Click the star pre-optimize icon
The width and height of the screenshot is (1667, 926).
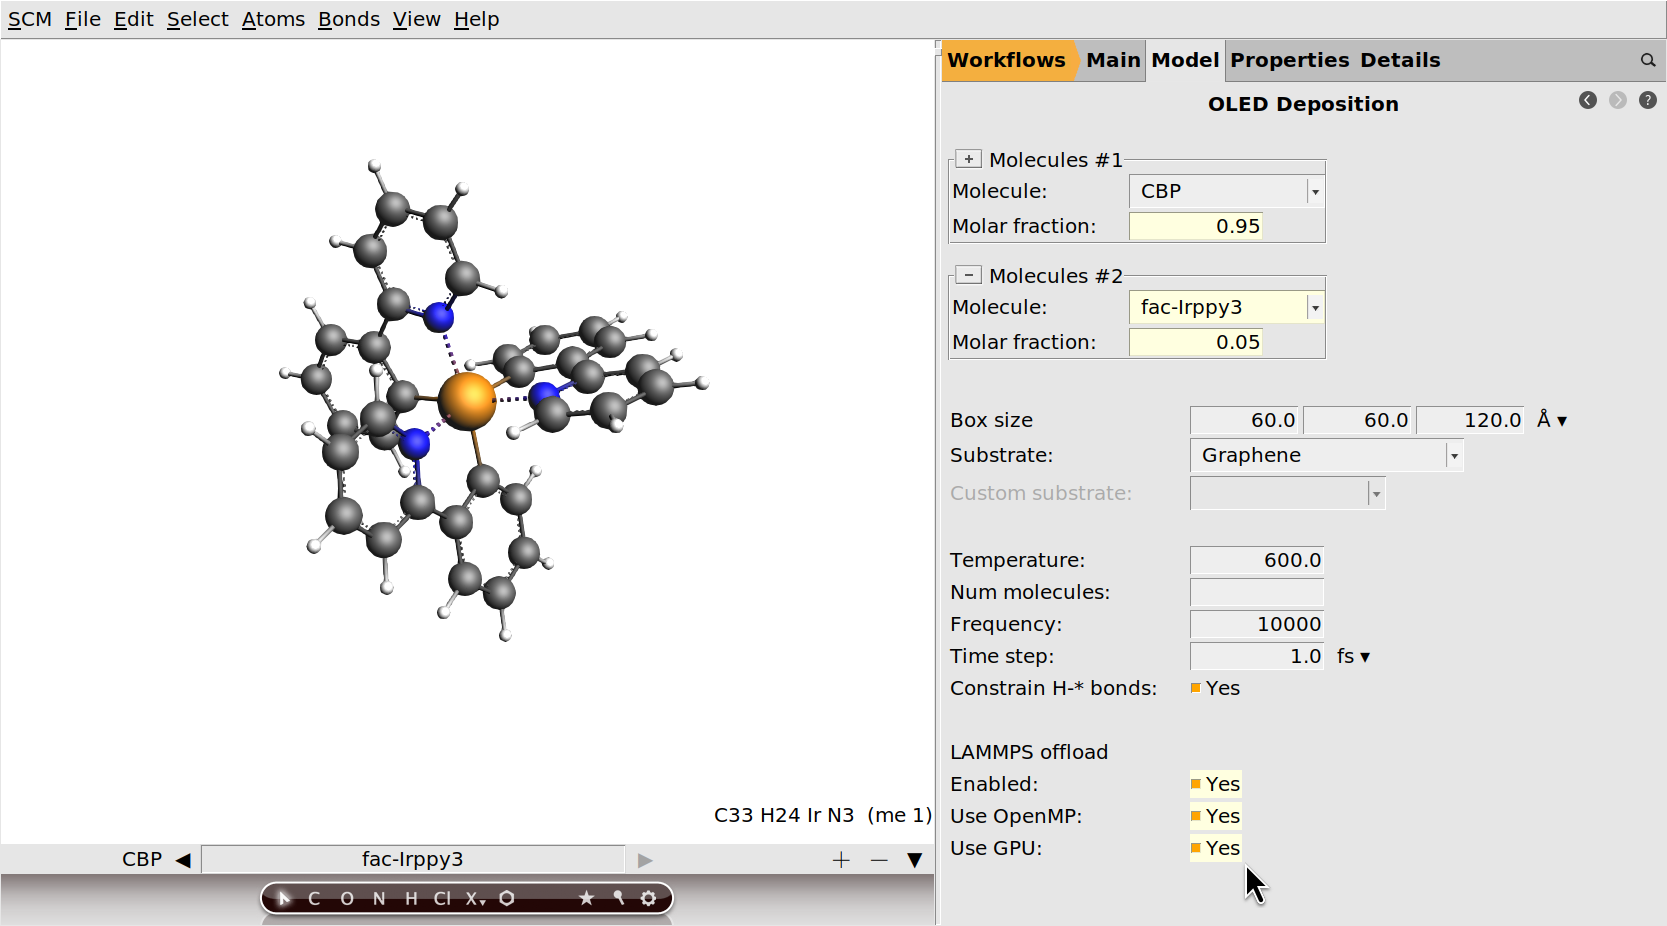point(587,898)
